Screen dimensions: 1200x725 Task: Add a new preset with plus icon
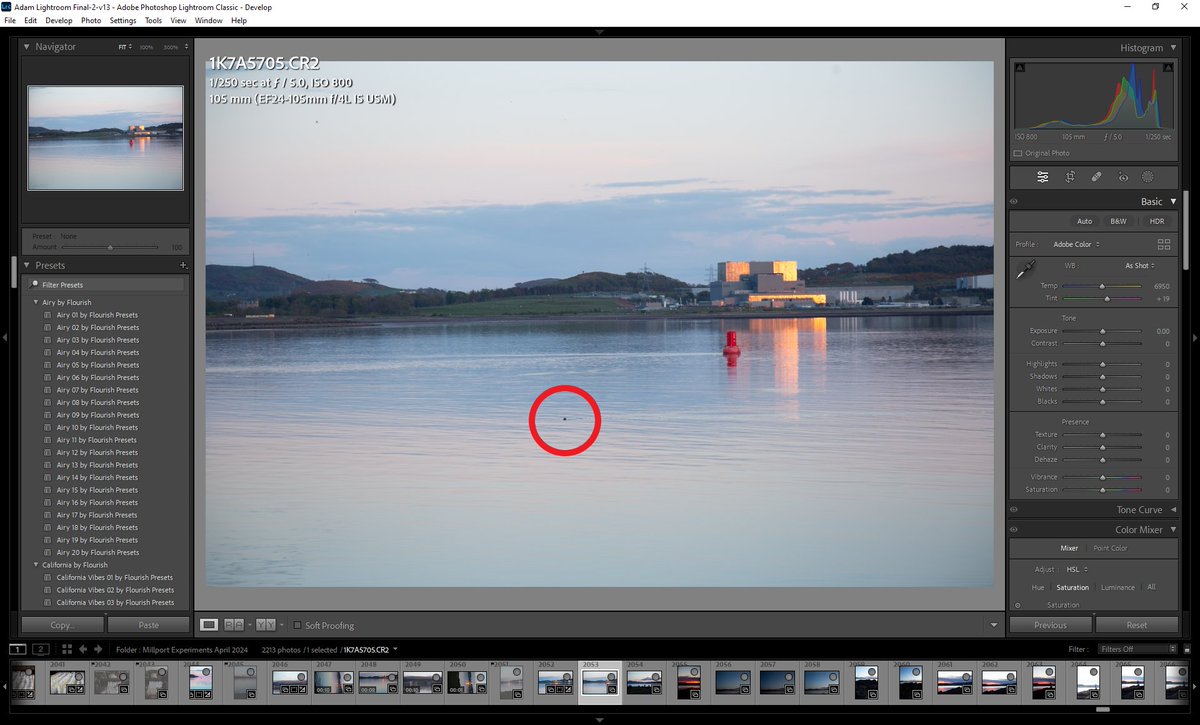pos(183,266)
